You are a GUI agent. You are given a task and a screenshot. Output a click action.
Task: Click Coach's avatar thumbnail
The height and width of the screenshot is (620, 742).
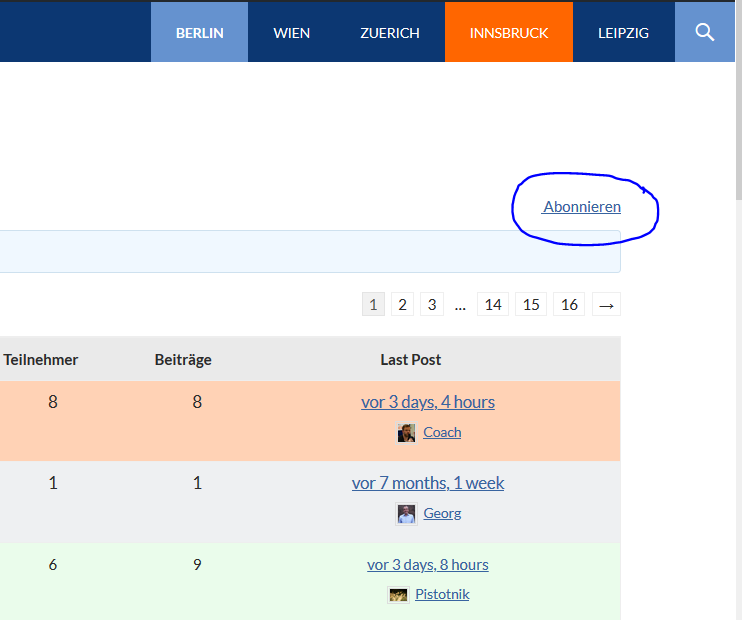406,433
